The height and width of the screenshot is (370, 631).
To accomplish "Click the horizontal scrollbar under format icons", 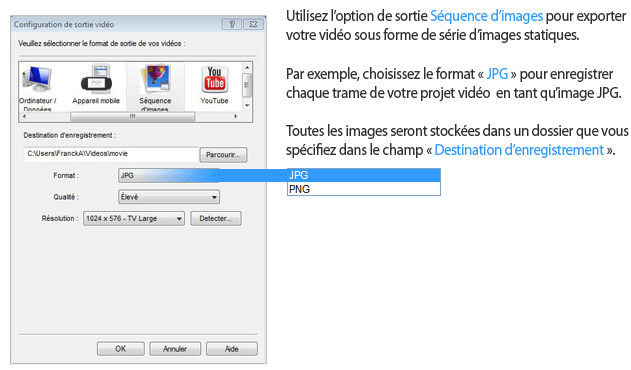I will coord(132,116).
